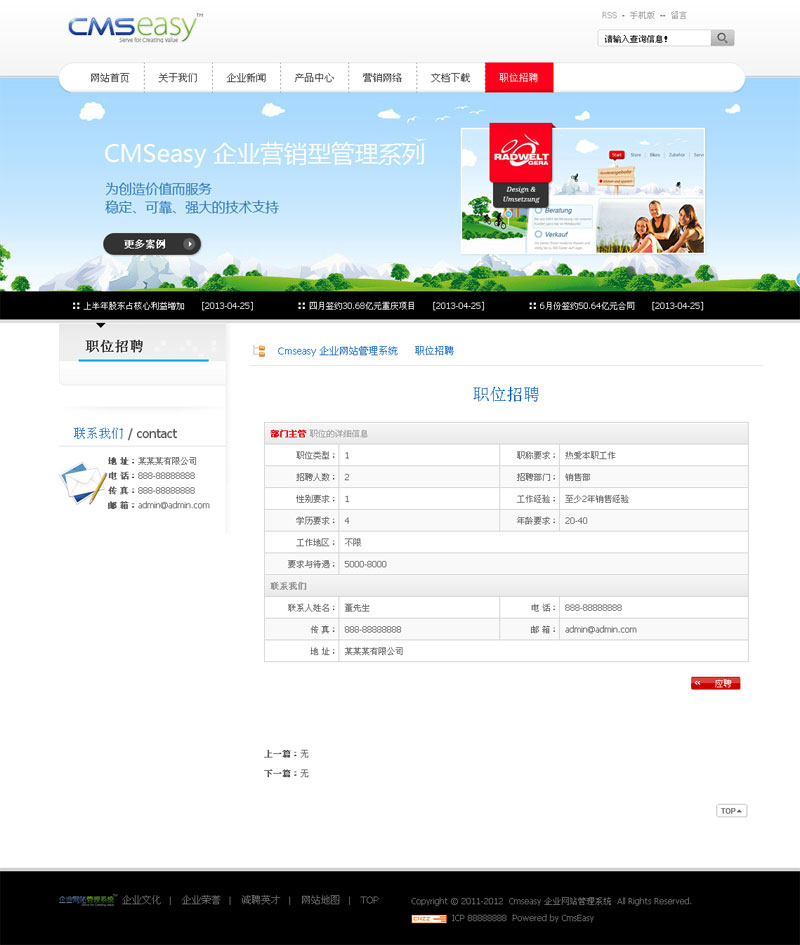Viewport: 800px width, 945px height.
Task: Open the 产品中心 navigation menu
Action: pyautogui.click(x=314, y=78)
